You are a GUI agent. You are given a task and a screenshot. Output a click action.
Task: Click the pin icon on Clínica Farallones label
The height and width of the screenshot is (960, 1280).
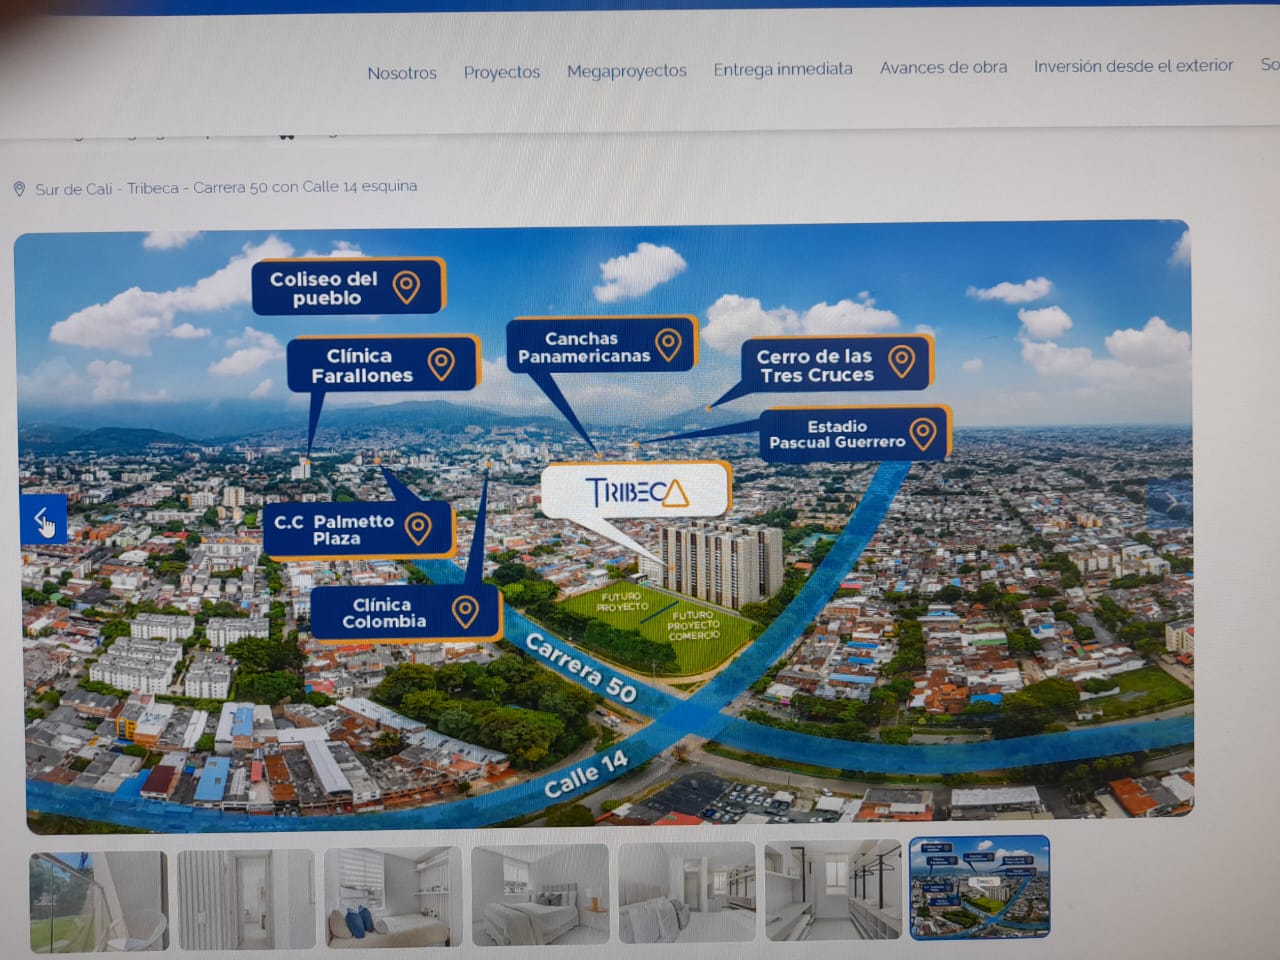(441, 364)
